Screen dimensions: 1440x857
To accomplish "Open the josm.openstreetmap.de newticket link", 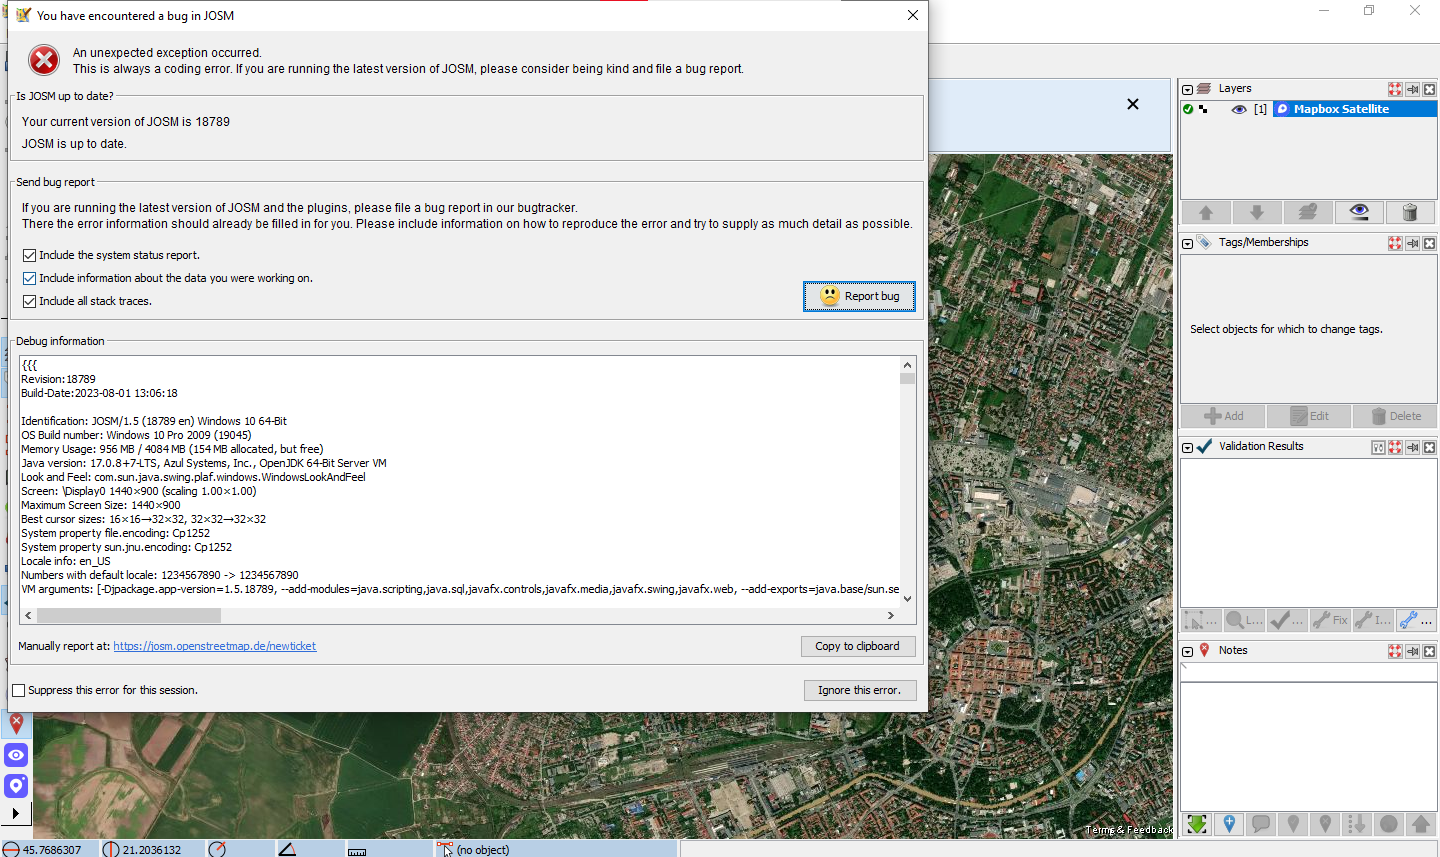I will tap(214, 647).
